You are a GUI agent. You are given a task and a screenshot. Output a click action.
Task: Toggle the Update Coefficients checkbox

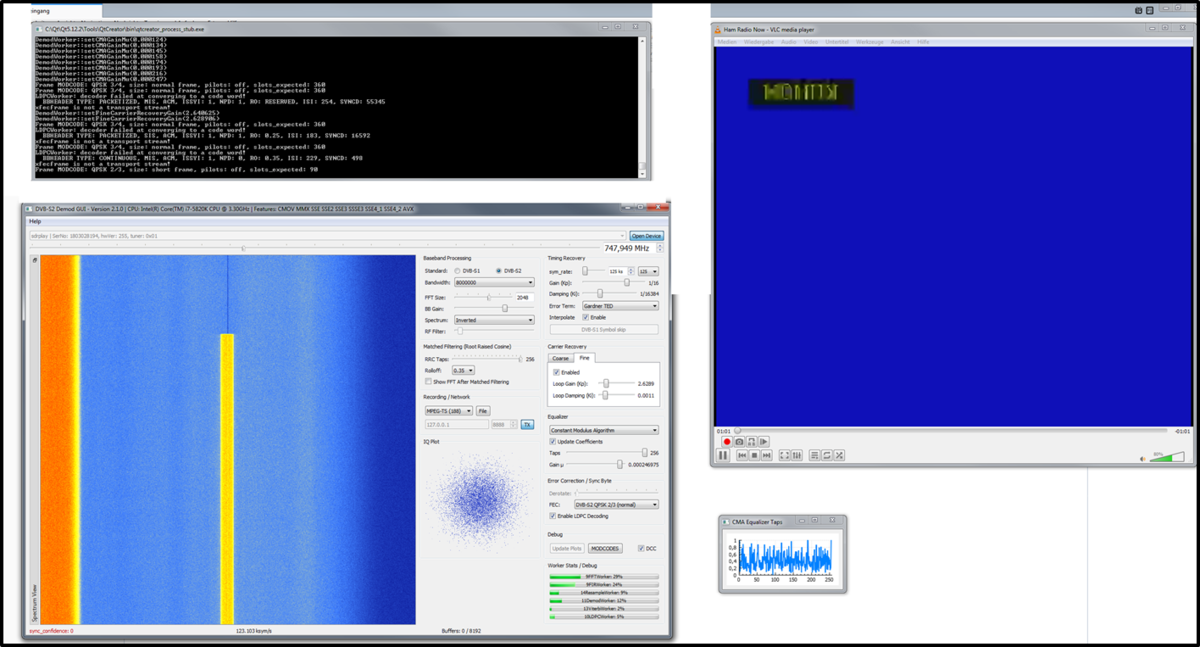pyautogui.click(x=552, y=442)
